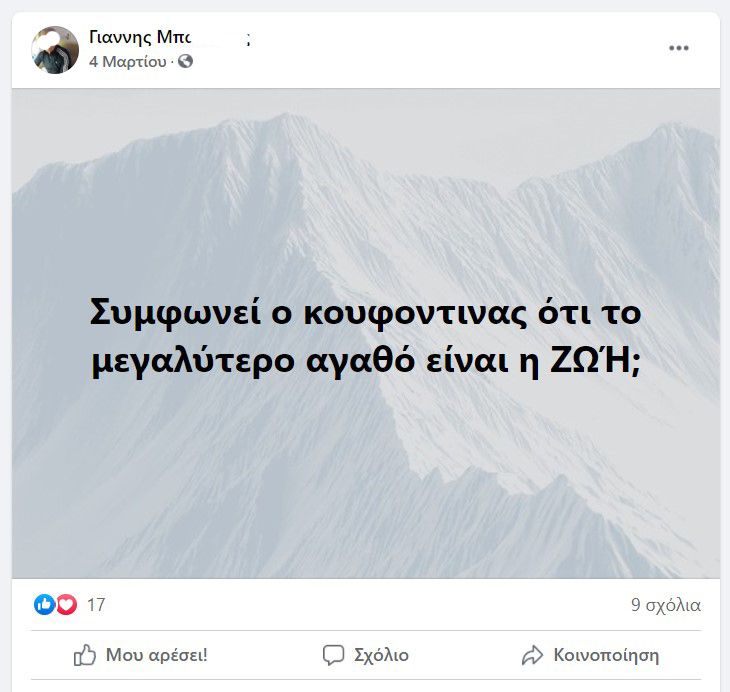Click the Σχόλιο comment button label
730x692 pixels.
point(381,655)
